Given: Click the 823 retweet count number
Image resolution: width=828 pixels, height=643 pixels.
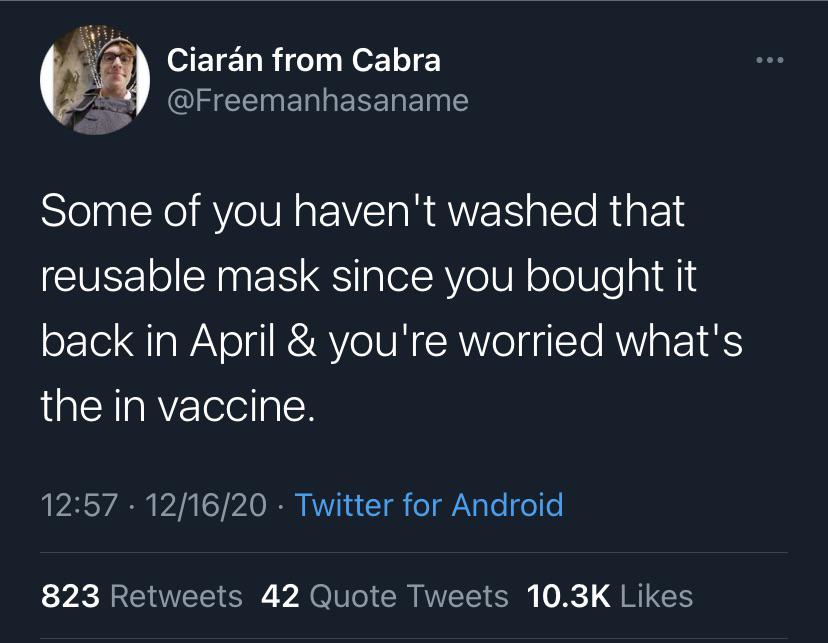Looking at the screenshot, I should (70, 596).
